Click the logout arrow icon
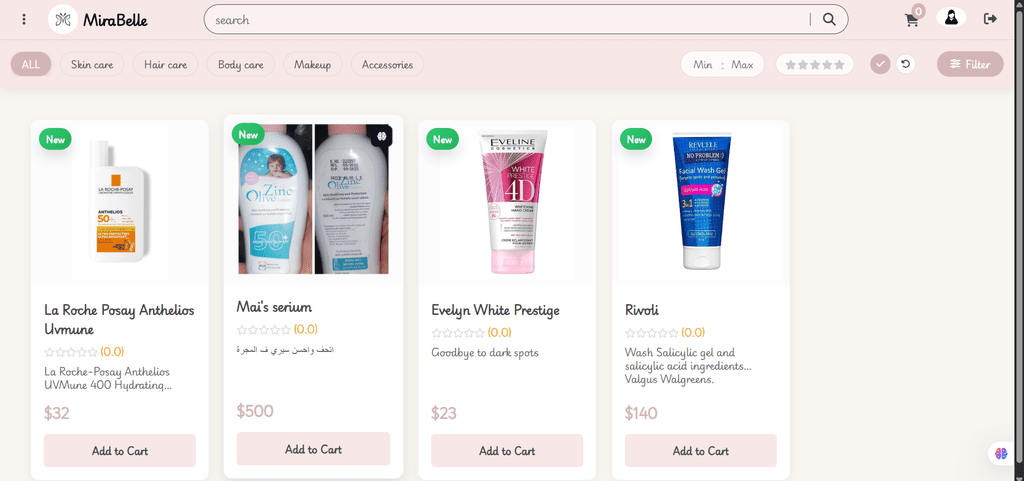The height and width of the screenshot is (481, 1024). [x=990, y=18]
